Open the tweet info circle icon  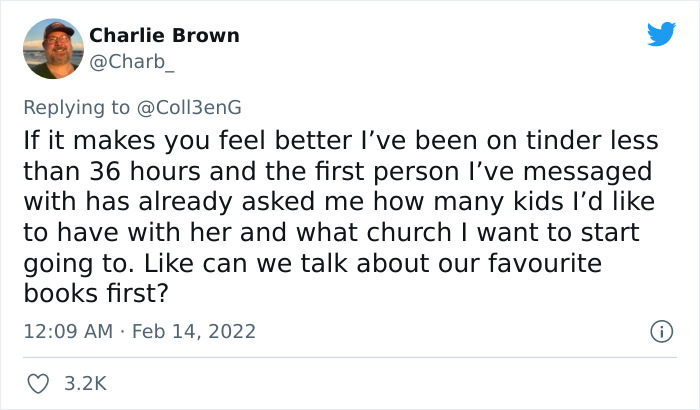pos(658,330)
